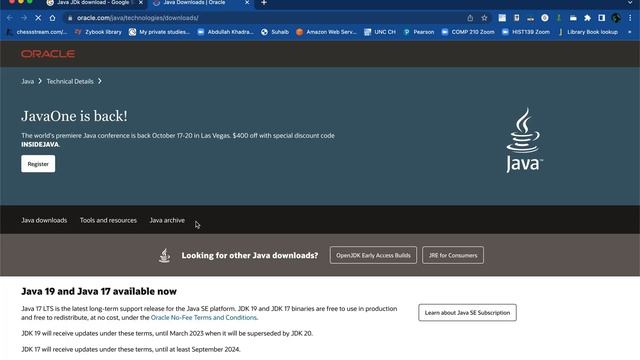Show more bookmarks with the overflow arrow
Screen dimensions: 640x360
point(630,32)
